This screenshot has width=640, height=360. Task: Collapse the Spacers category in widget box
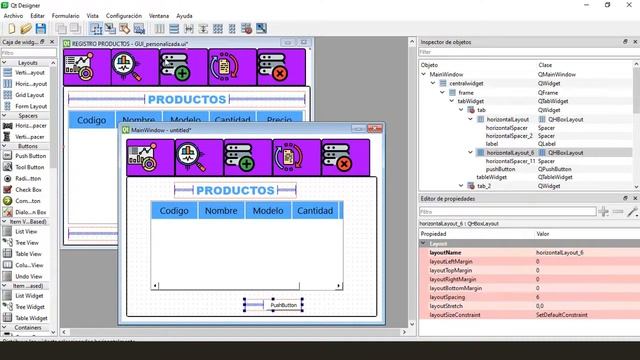(4, 116)
